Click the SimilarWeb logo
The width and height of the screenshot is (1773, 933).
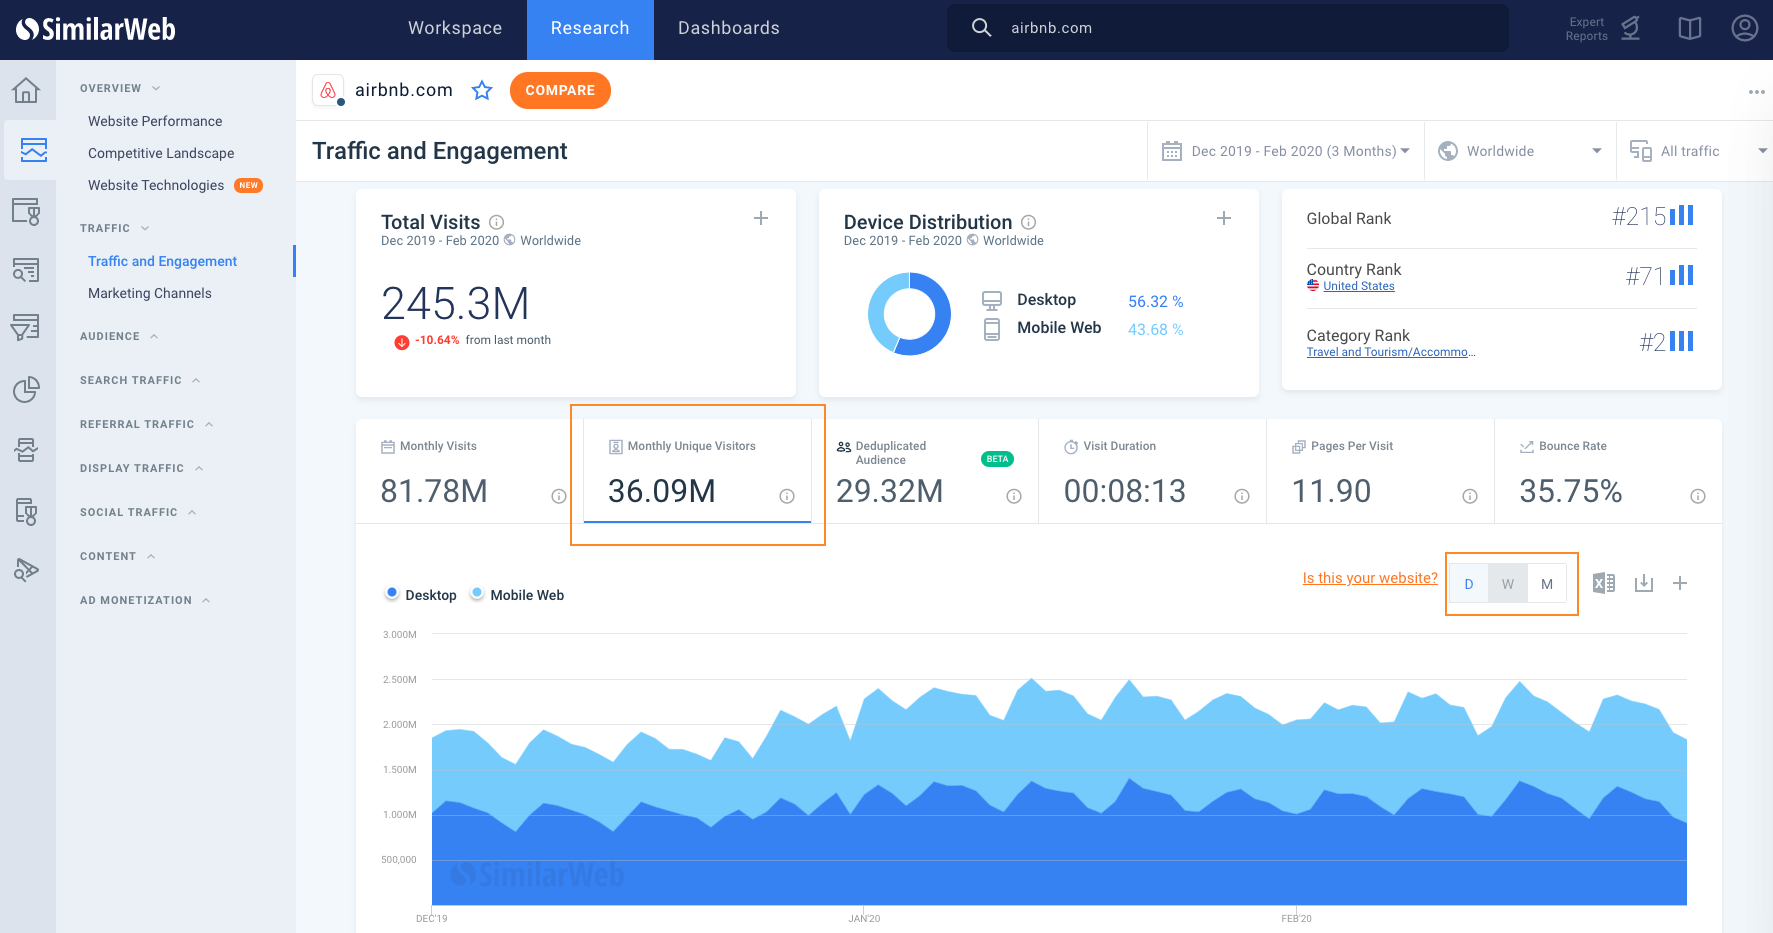96,29
